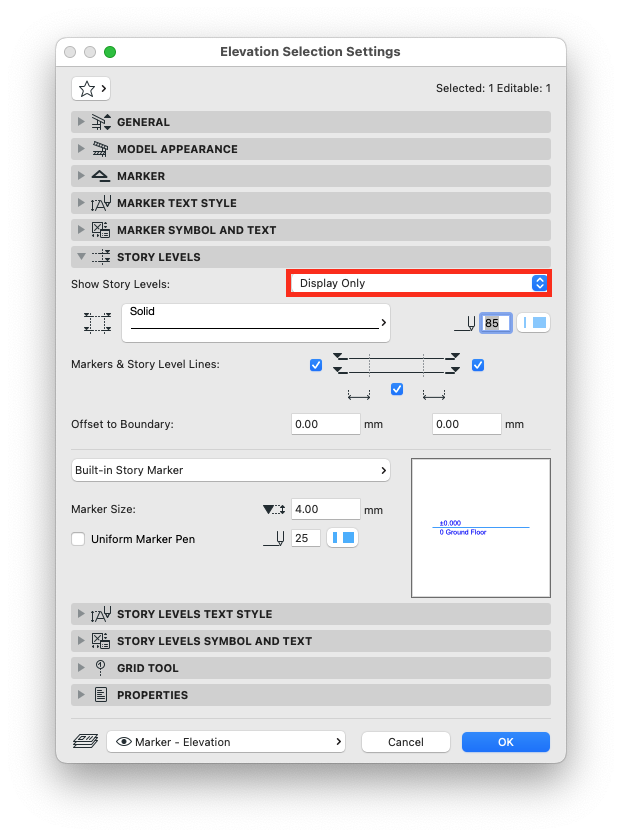Click the marker pen number field 25

click(x=306, y=538)
